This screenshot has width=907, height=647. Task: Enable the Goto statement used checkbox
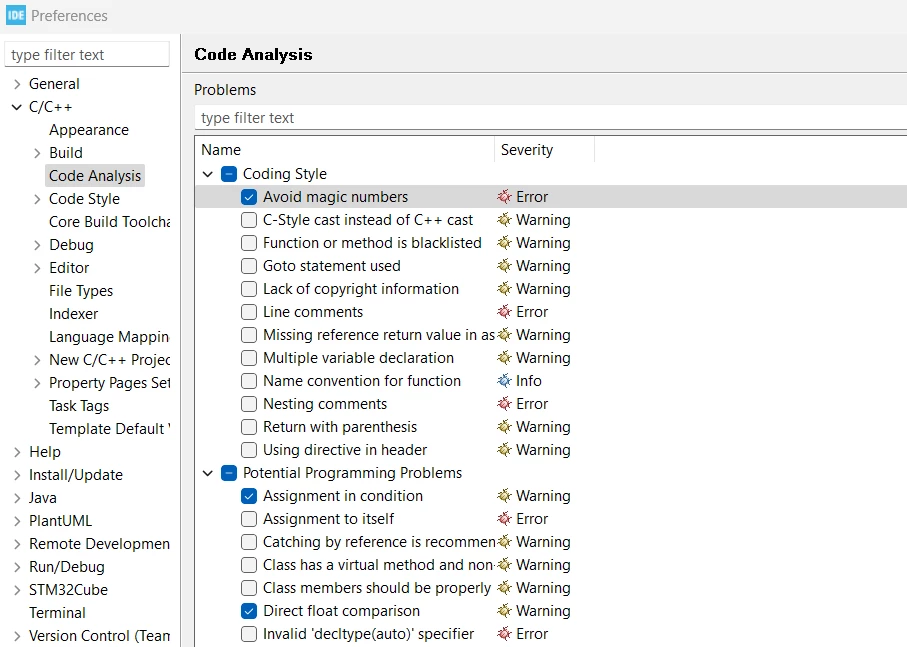pyautogui.click(x=249, y=266)
